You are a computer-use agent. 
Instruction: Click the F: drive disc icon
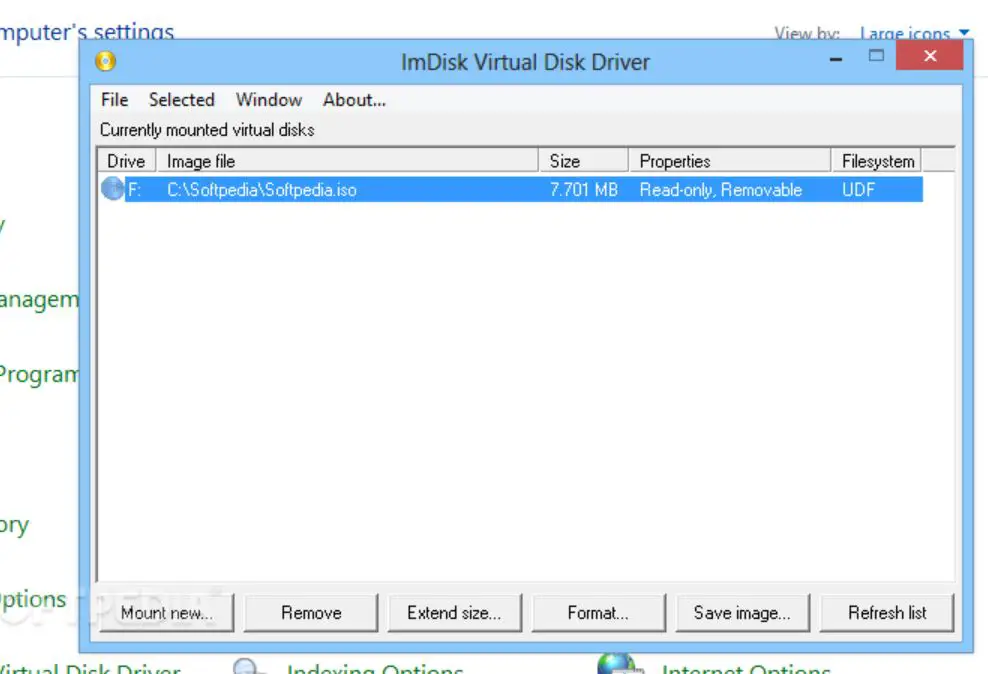tap(113, 189)
